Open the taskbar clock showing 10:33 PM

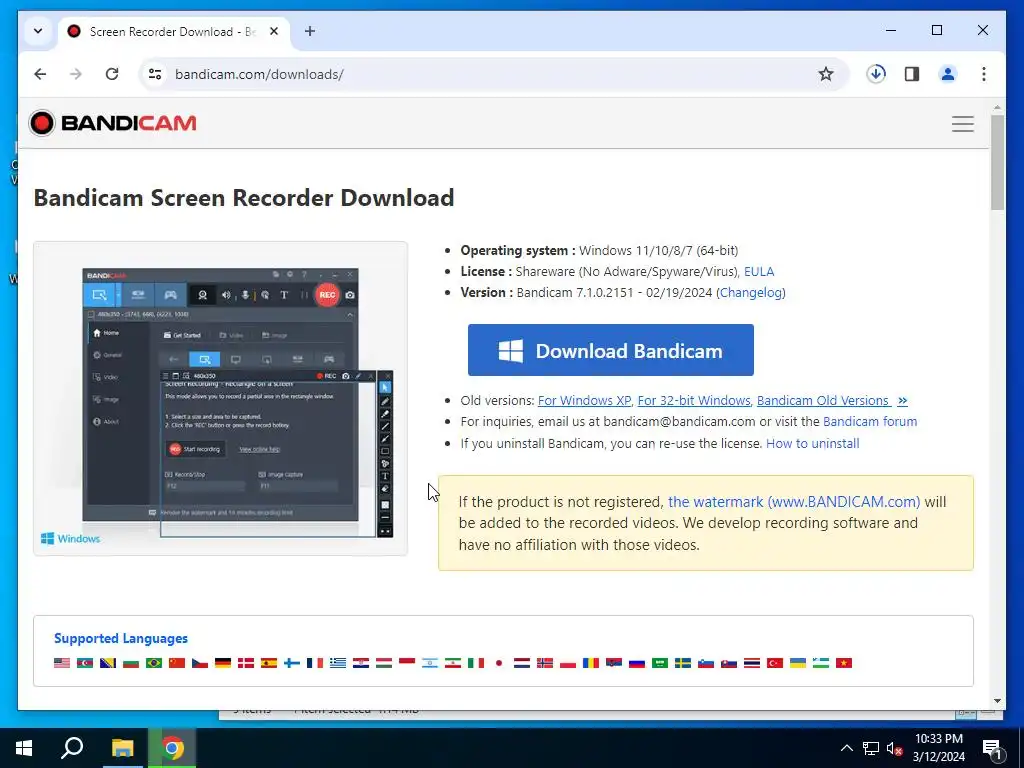click(x=938, y=748)
